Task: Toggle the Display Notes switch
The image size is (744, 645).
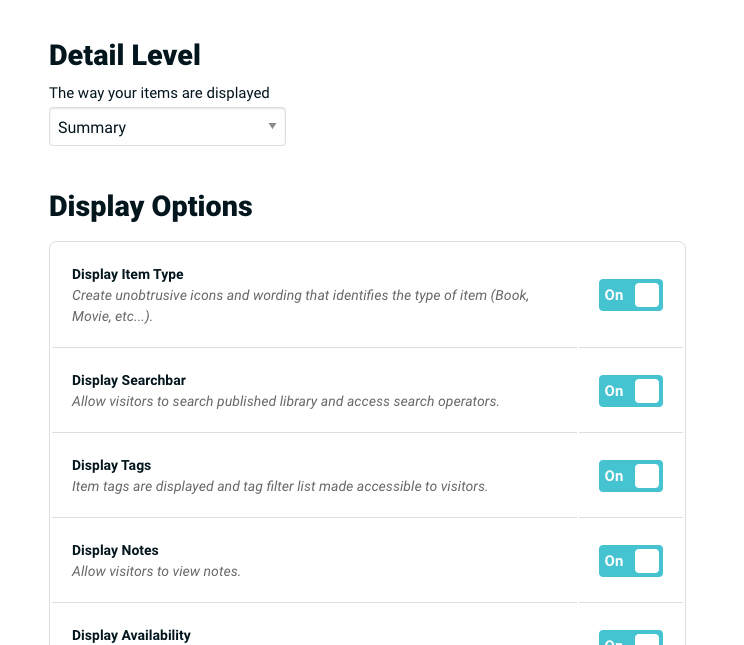Action: [630, 561]
